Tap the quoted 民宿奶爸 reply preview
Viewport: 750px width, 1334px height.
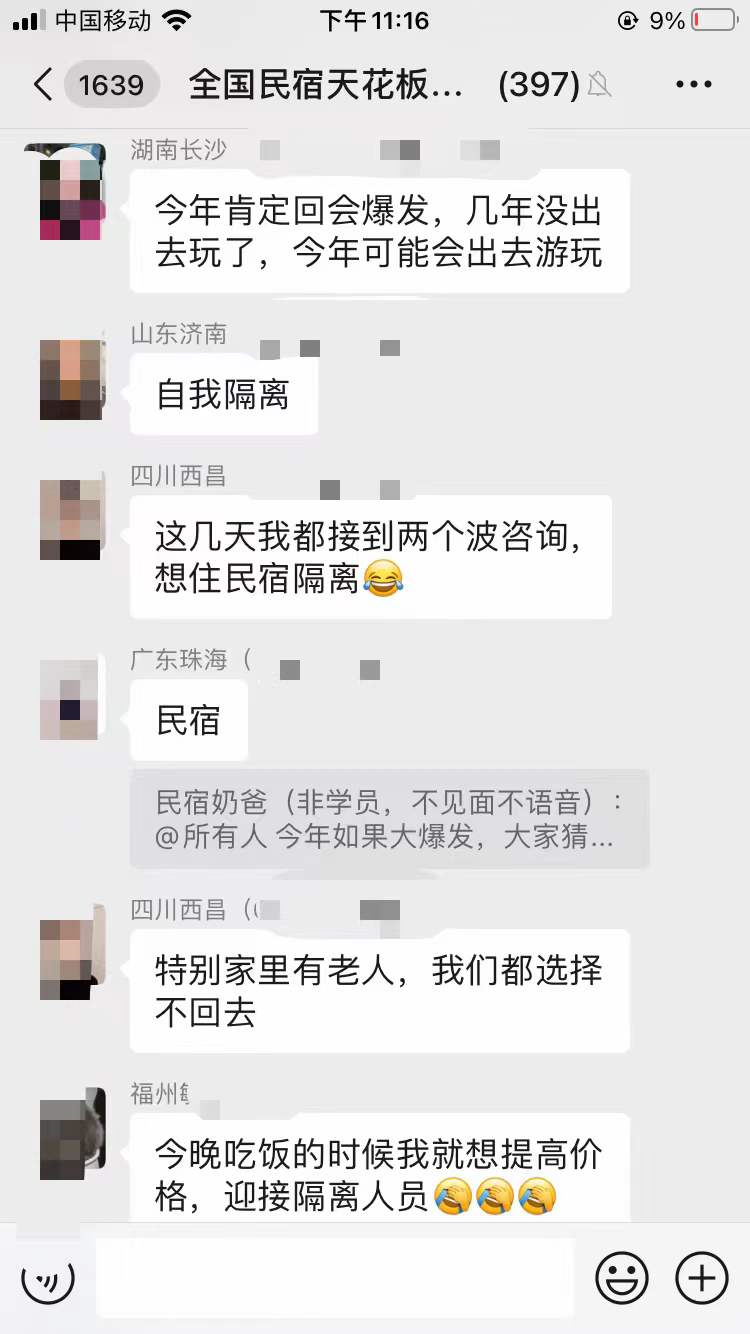click(x=390, y=819)
